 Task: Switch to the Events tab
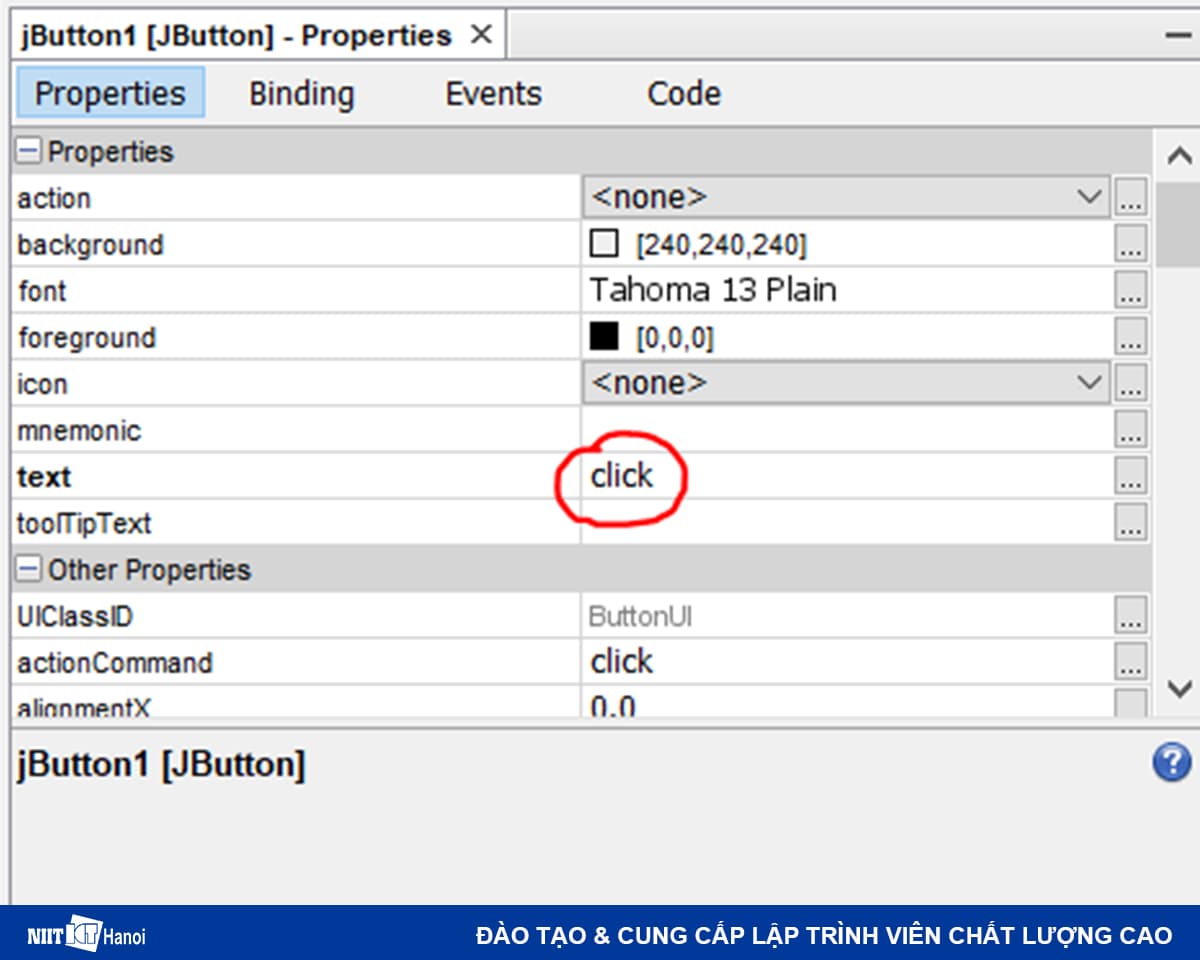click(493, 94)
